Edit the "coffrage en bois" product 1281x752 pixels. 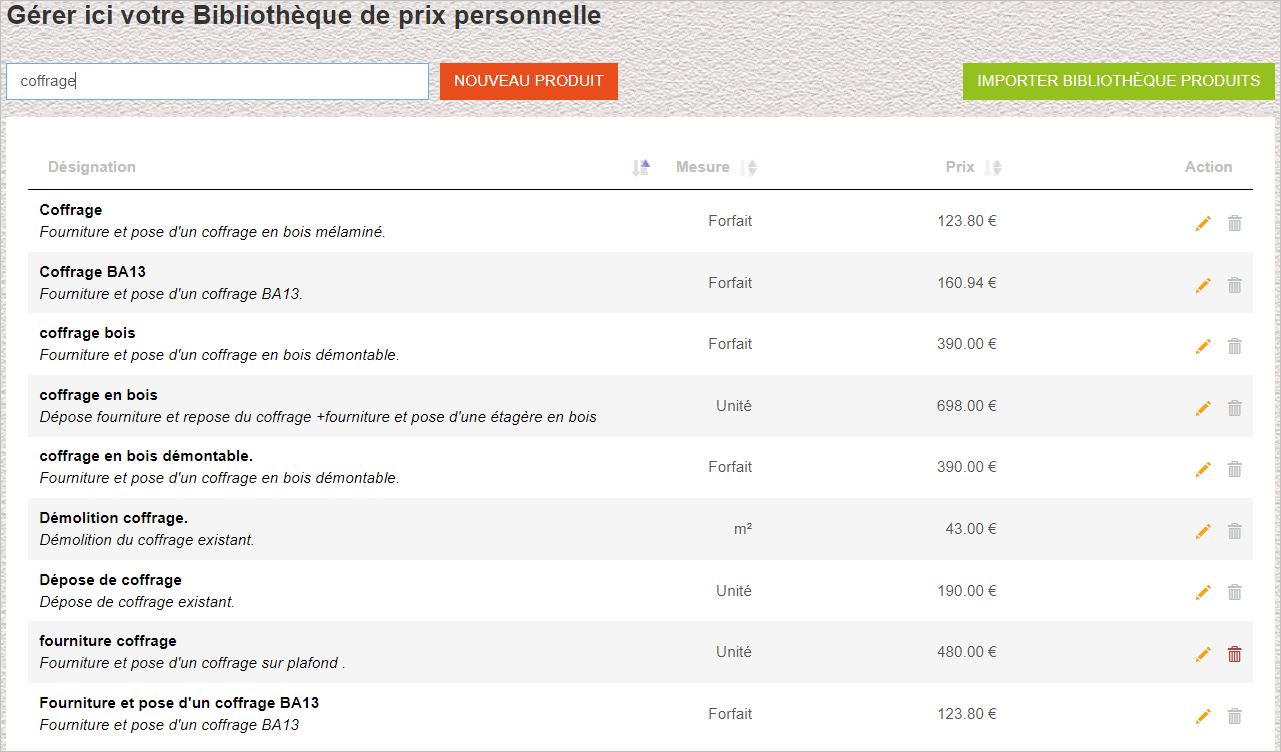click(1203, 408)
